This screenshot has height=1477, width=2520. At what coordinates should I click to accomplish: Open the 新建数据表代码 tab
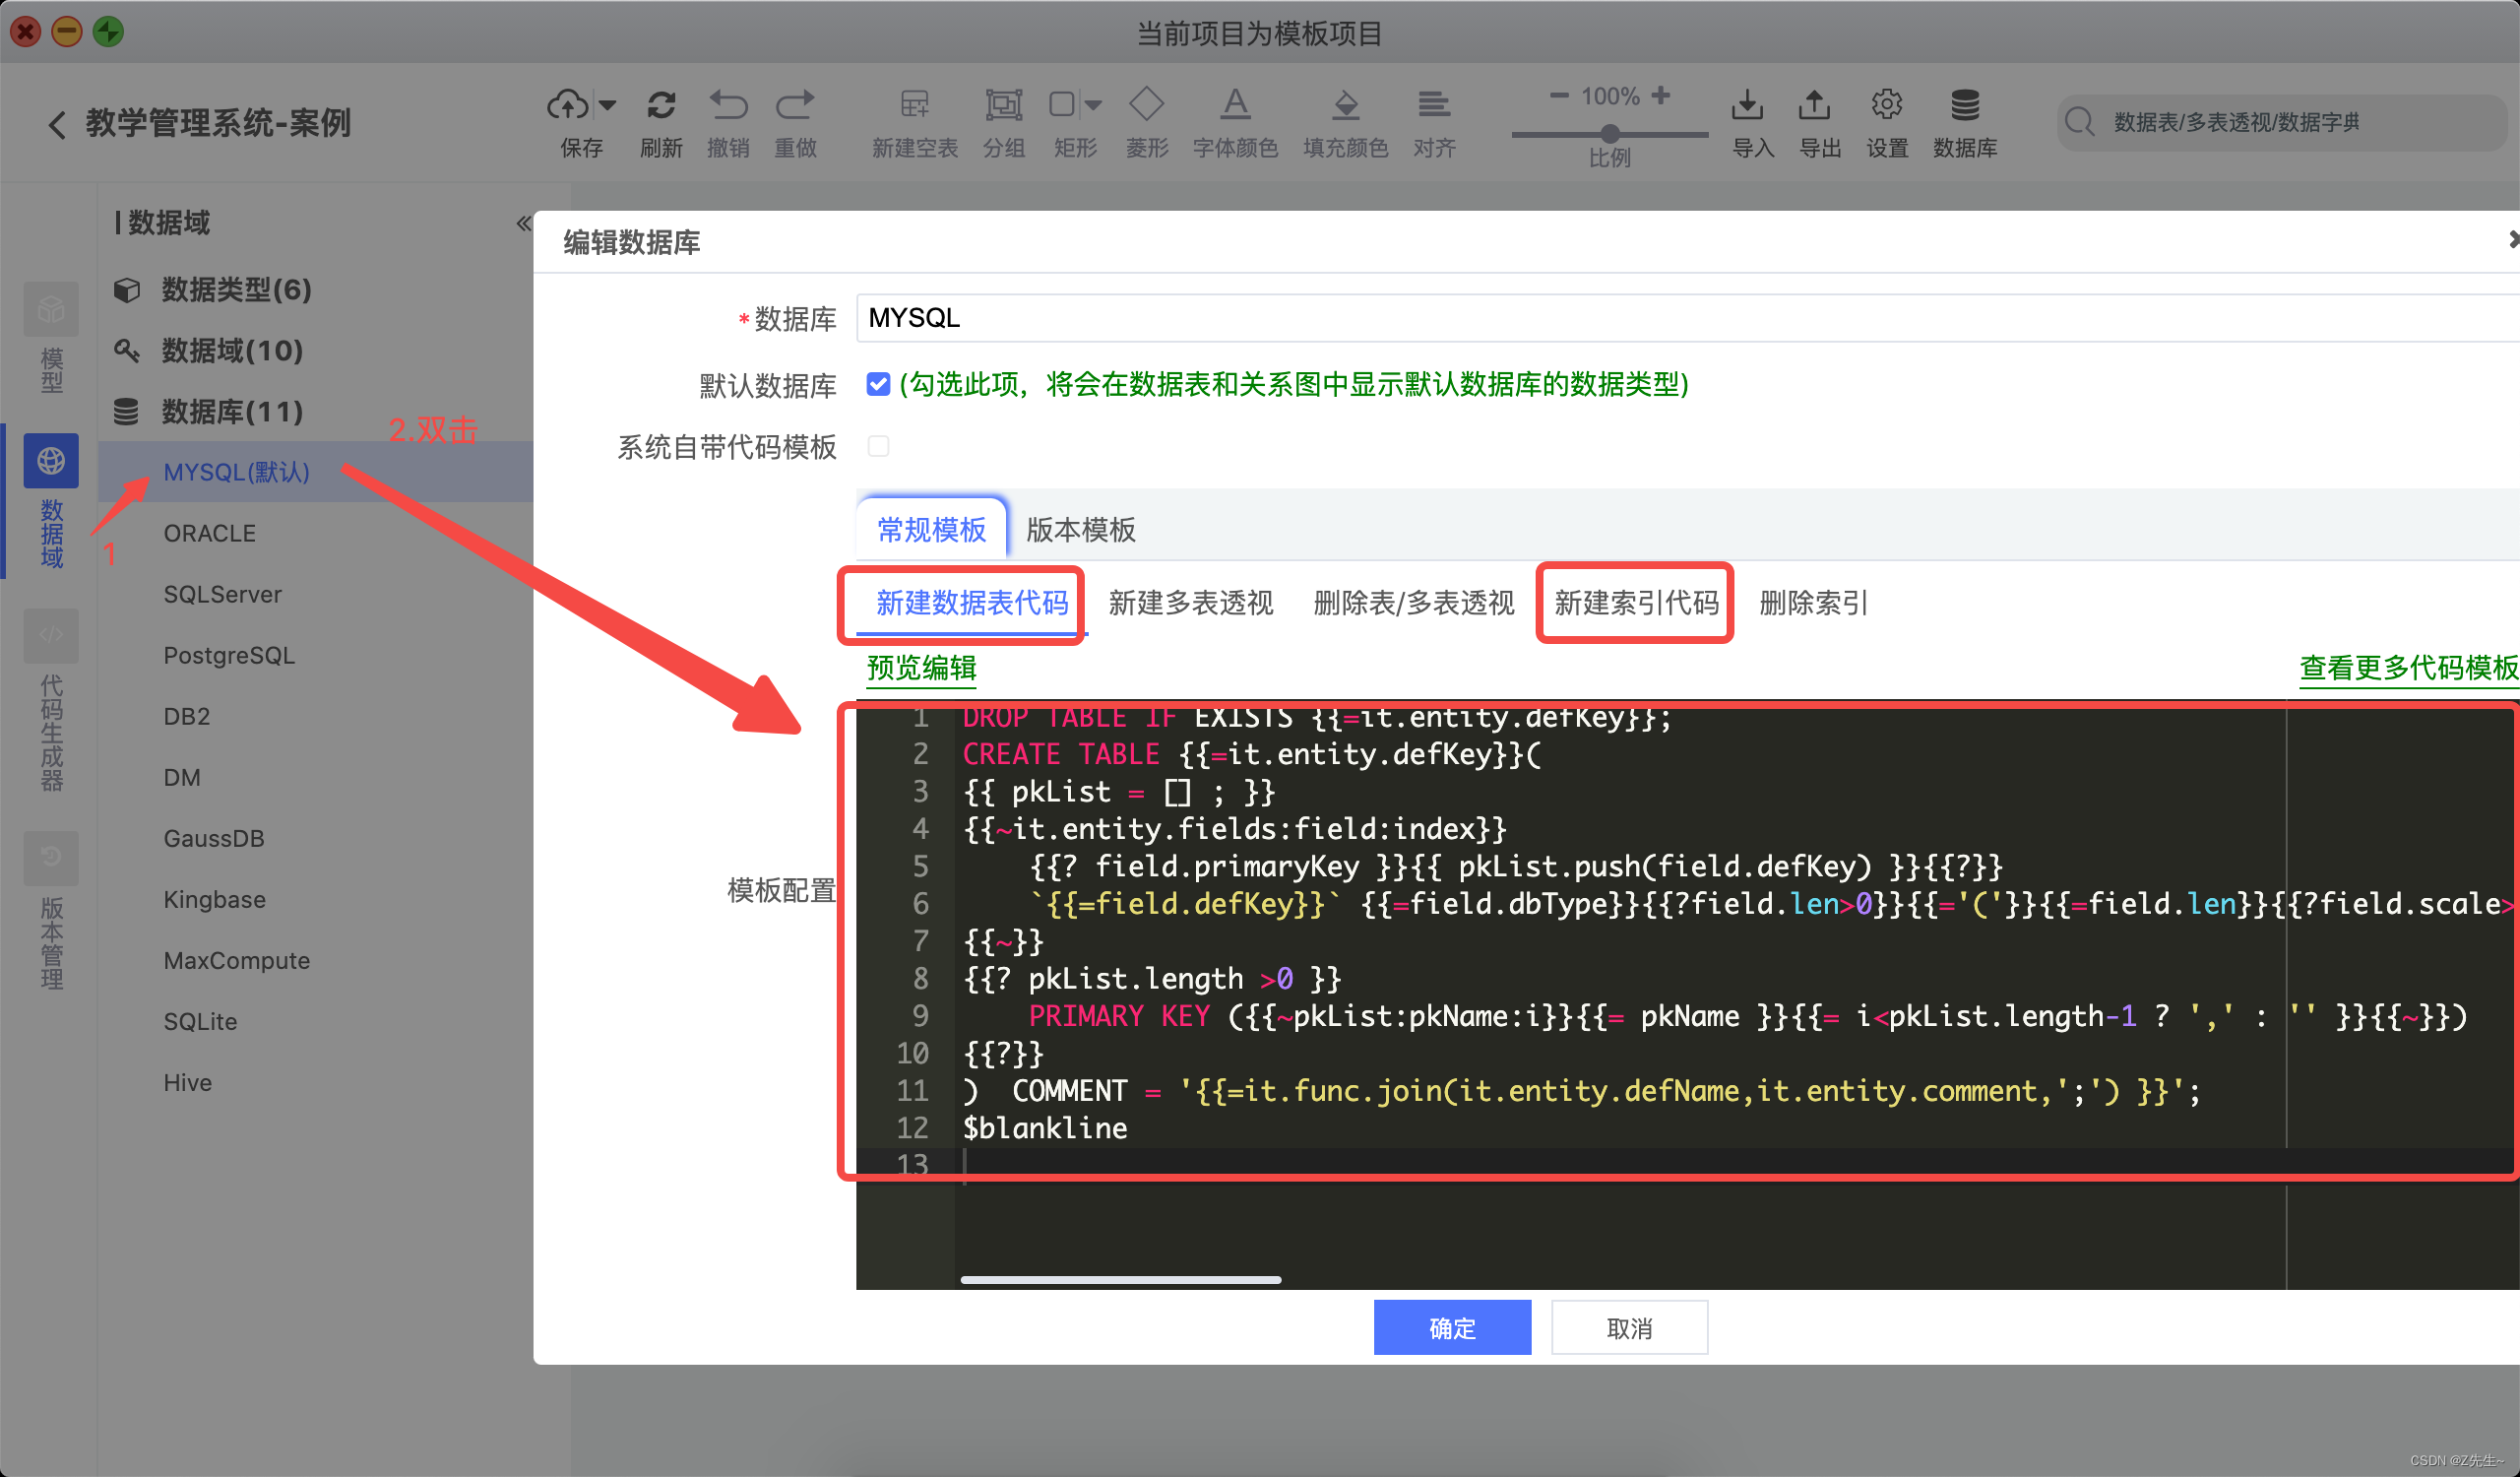(x=972, y=603)
